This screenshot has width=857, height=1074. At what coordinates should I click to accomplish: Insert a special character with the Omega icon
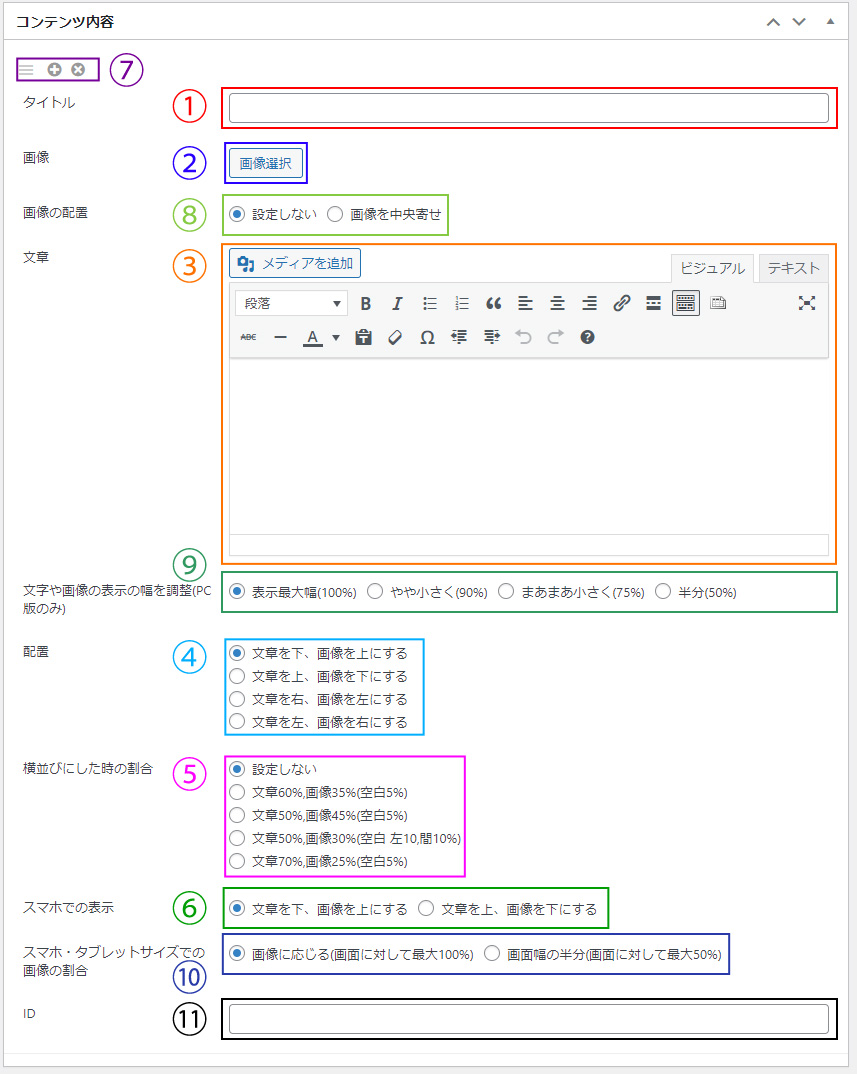pyautogui.click(x=426, y=338)
